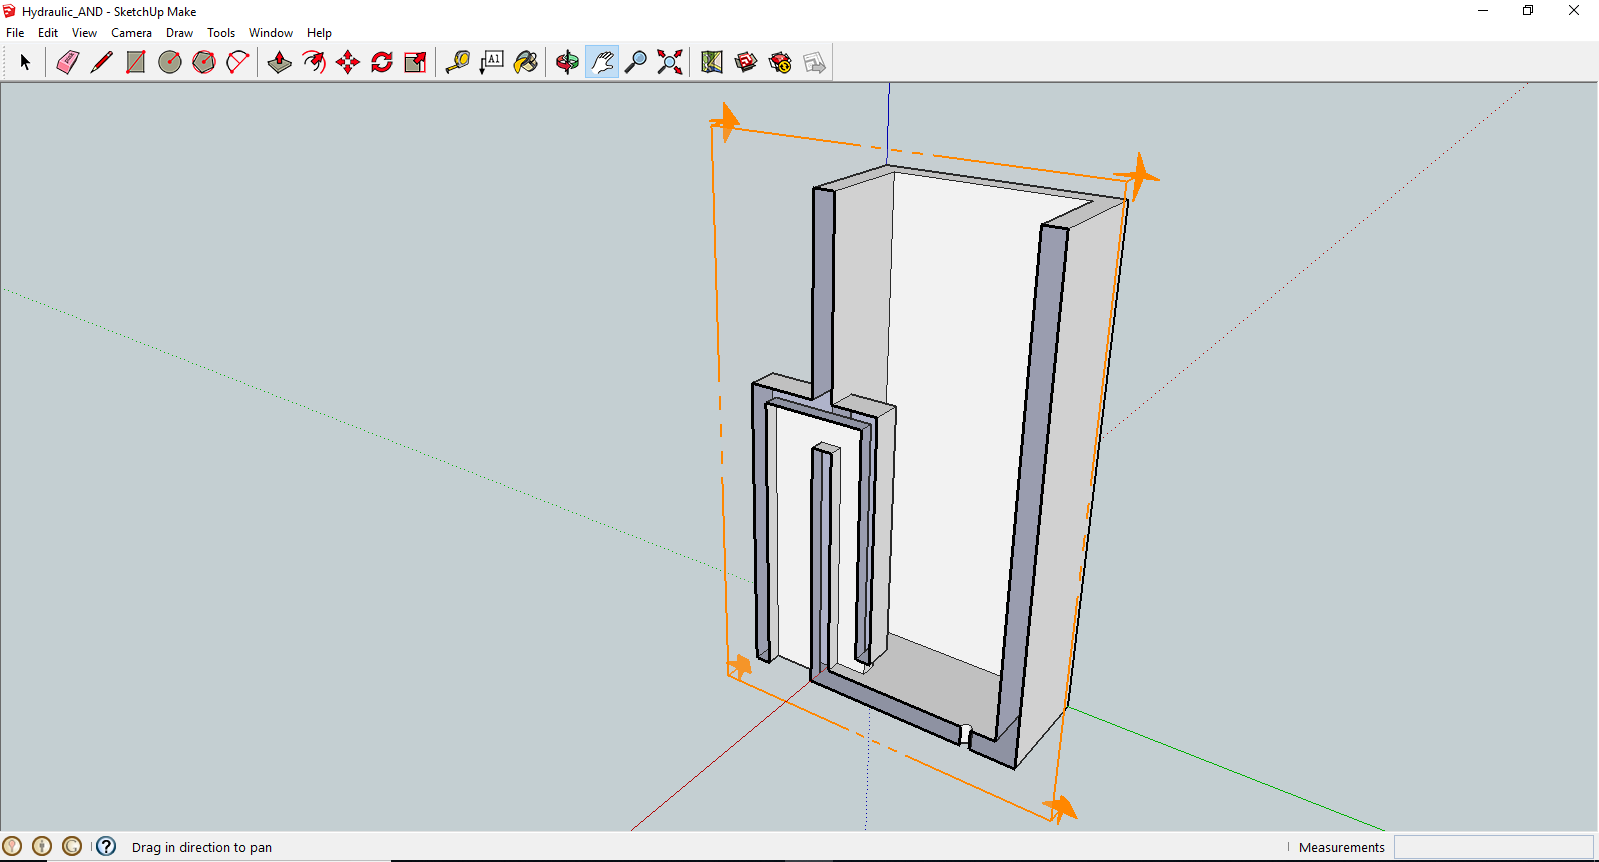Open the Add Location map tool
This screenshot has width=1599, height=862.
[x=712, y=62]
